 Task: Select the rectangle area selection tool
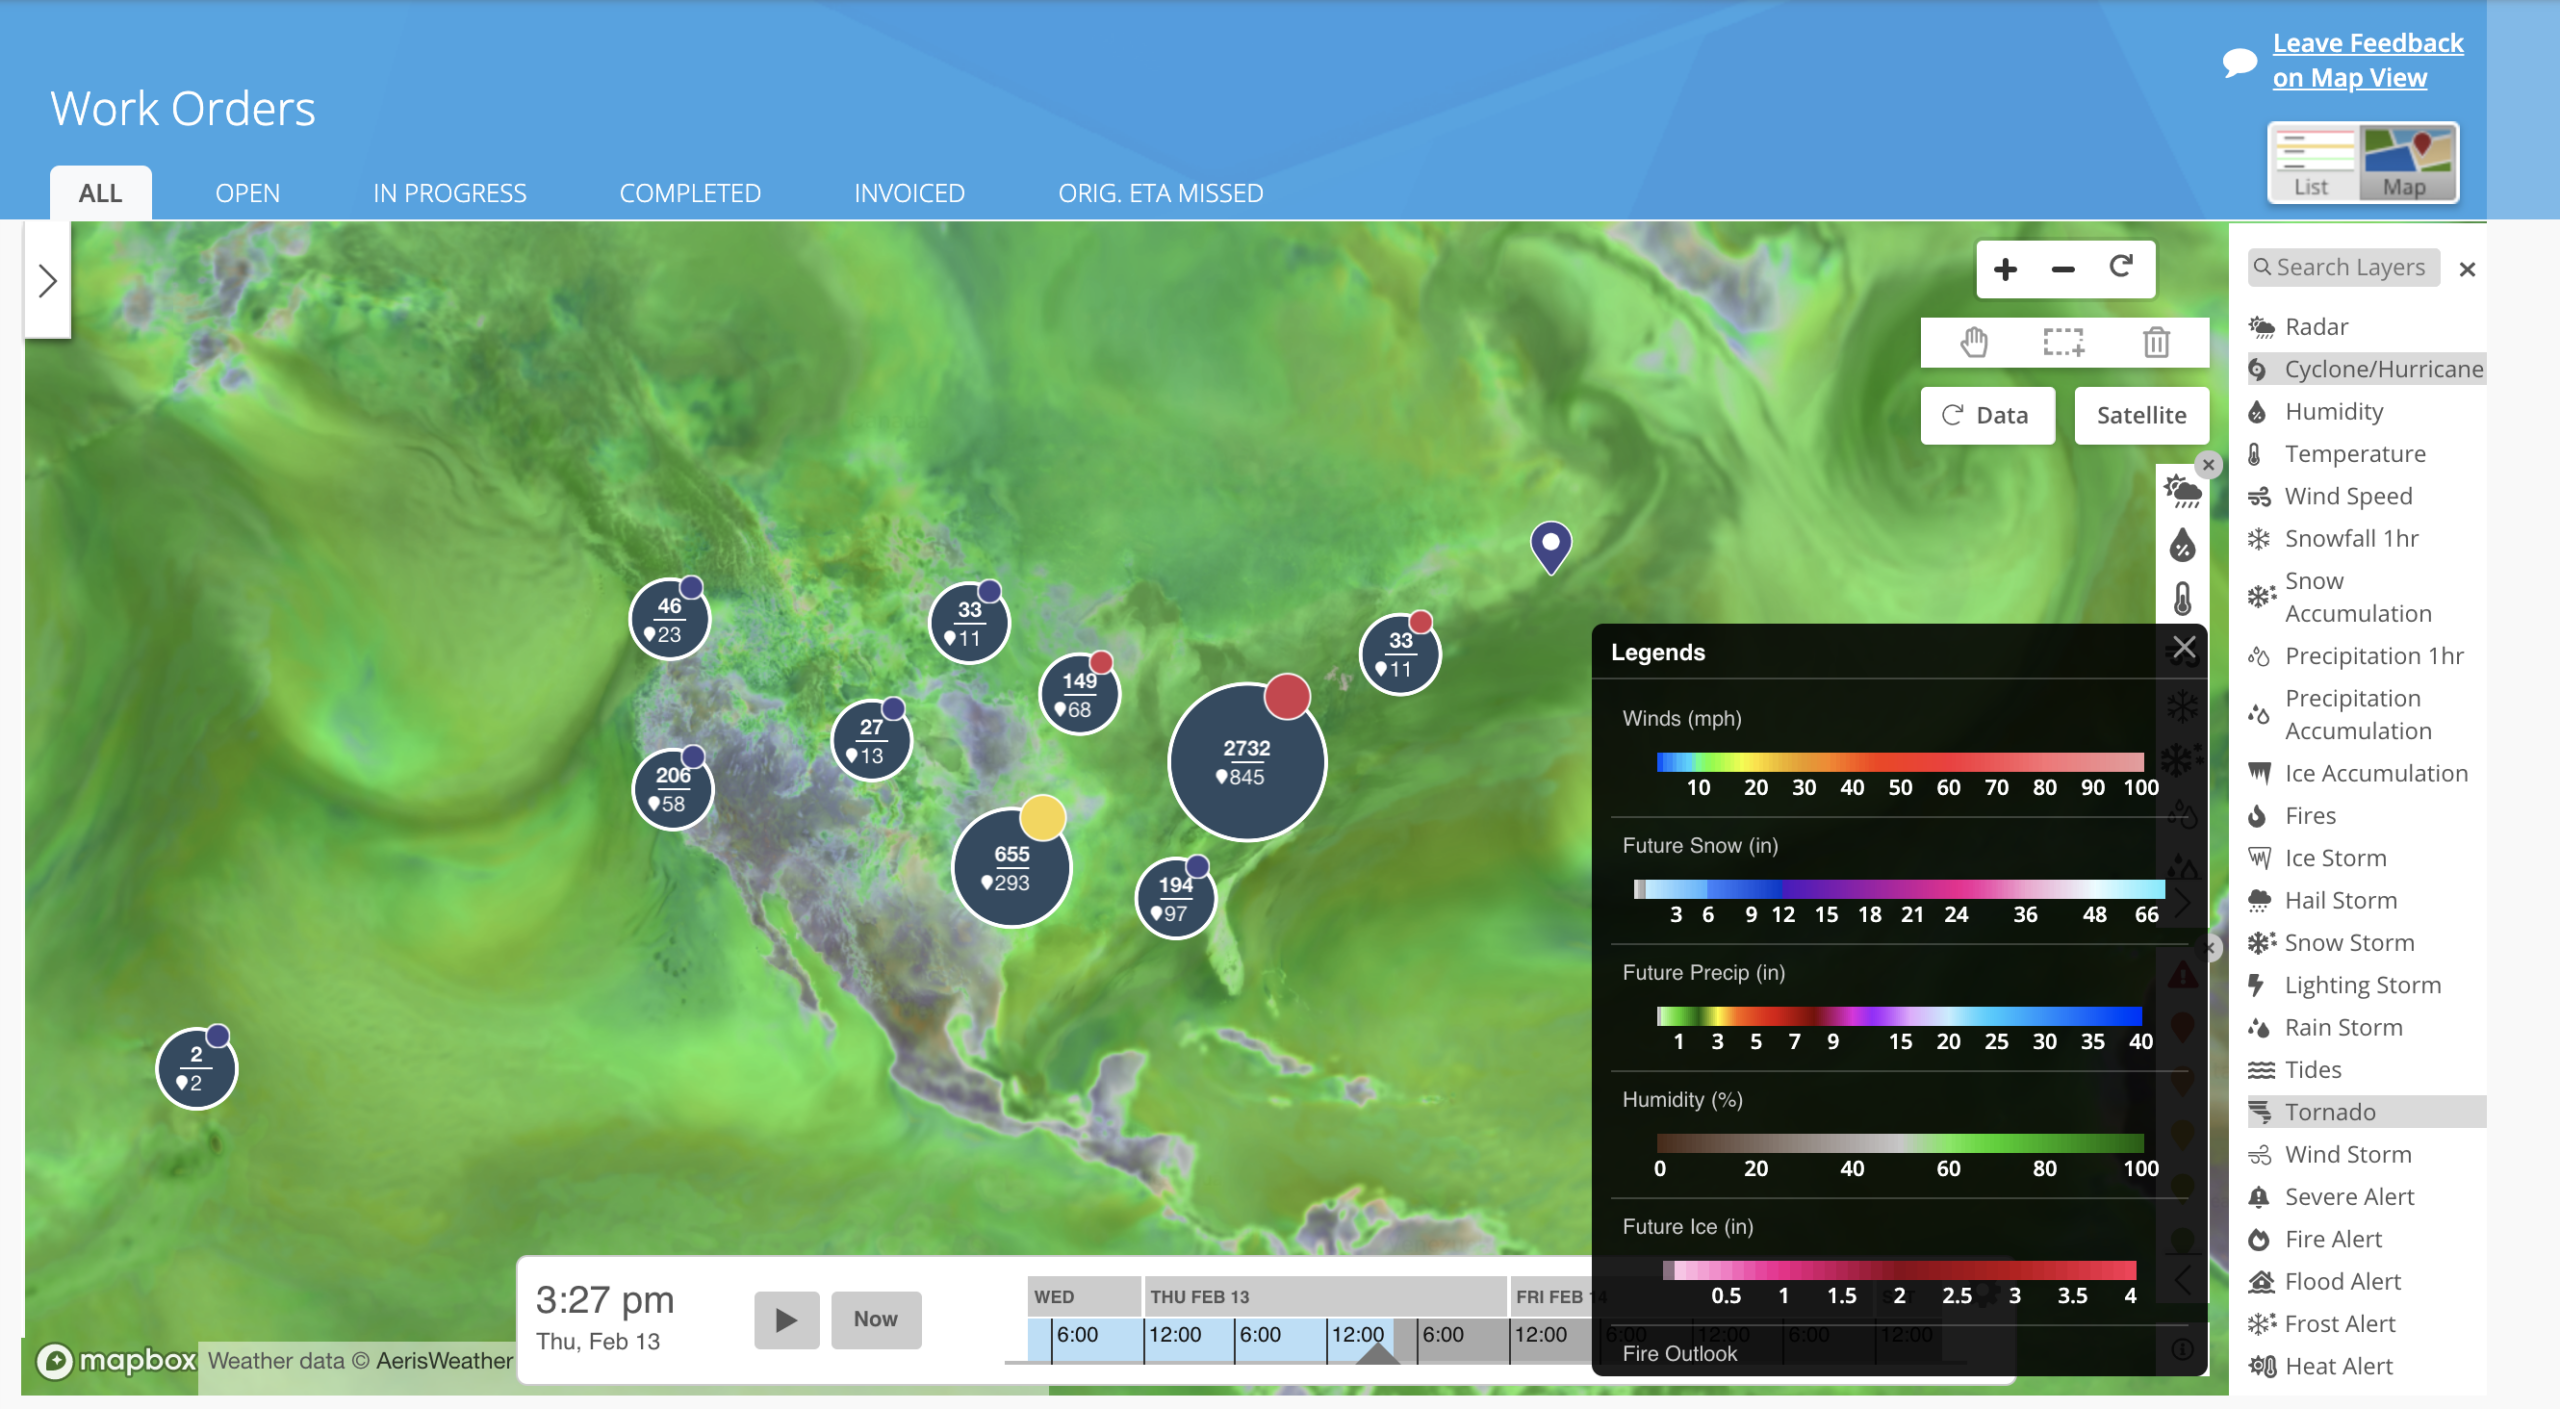tap(2063, 342)
